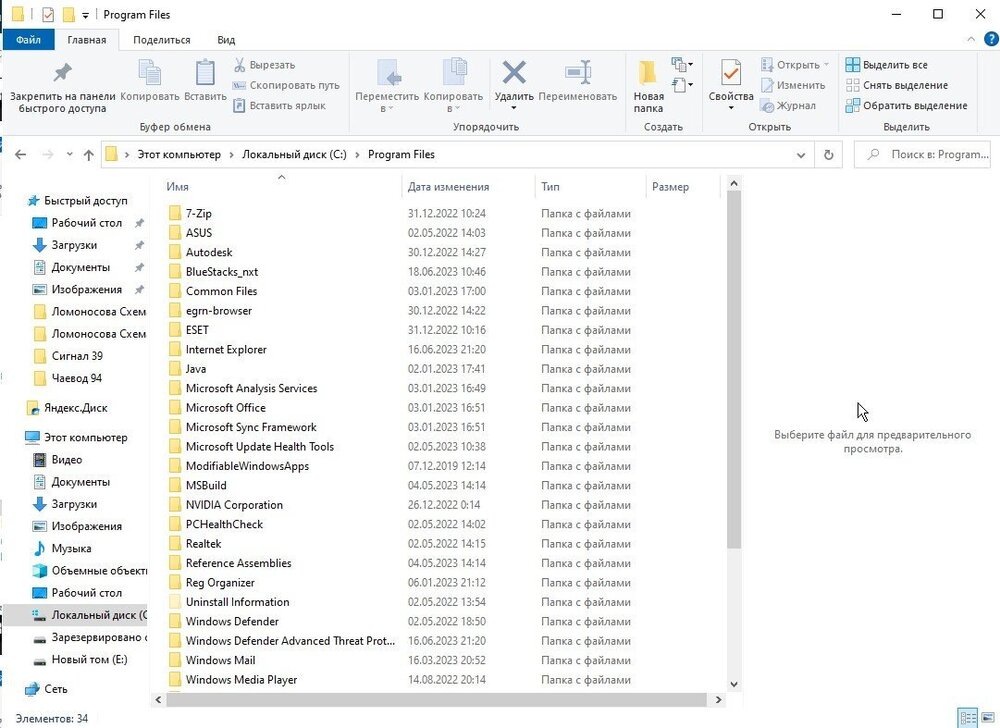Click the New folder icon
Viewport: 1000px width, 728px height.
[x=648, y=72]
